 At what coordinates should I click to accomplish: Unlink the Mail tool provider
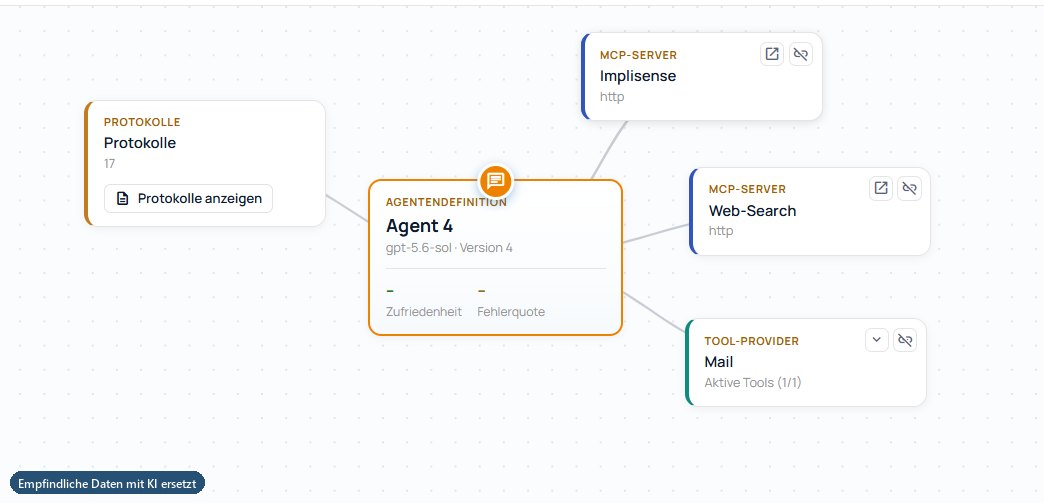[905, 340]
